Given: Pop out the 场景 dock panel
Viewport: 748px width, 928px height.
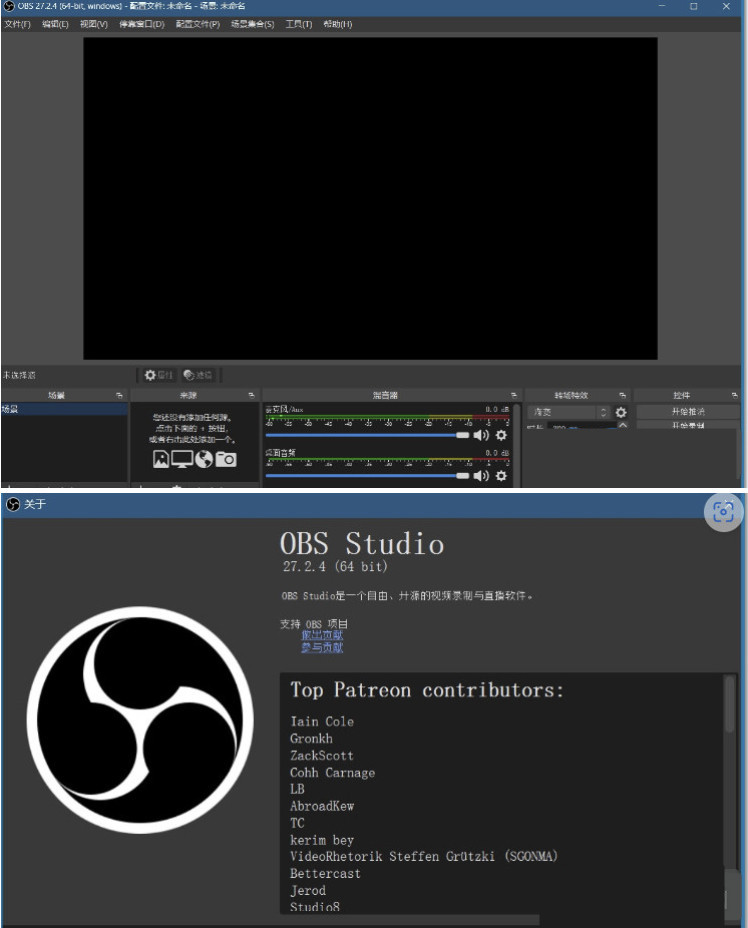Looking at the screenshot, I should (120, 395).
